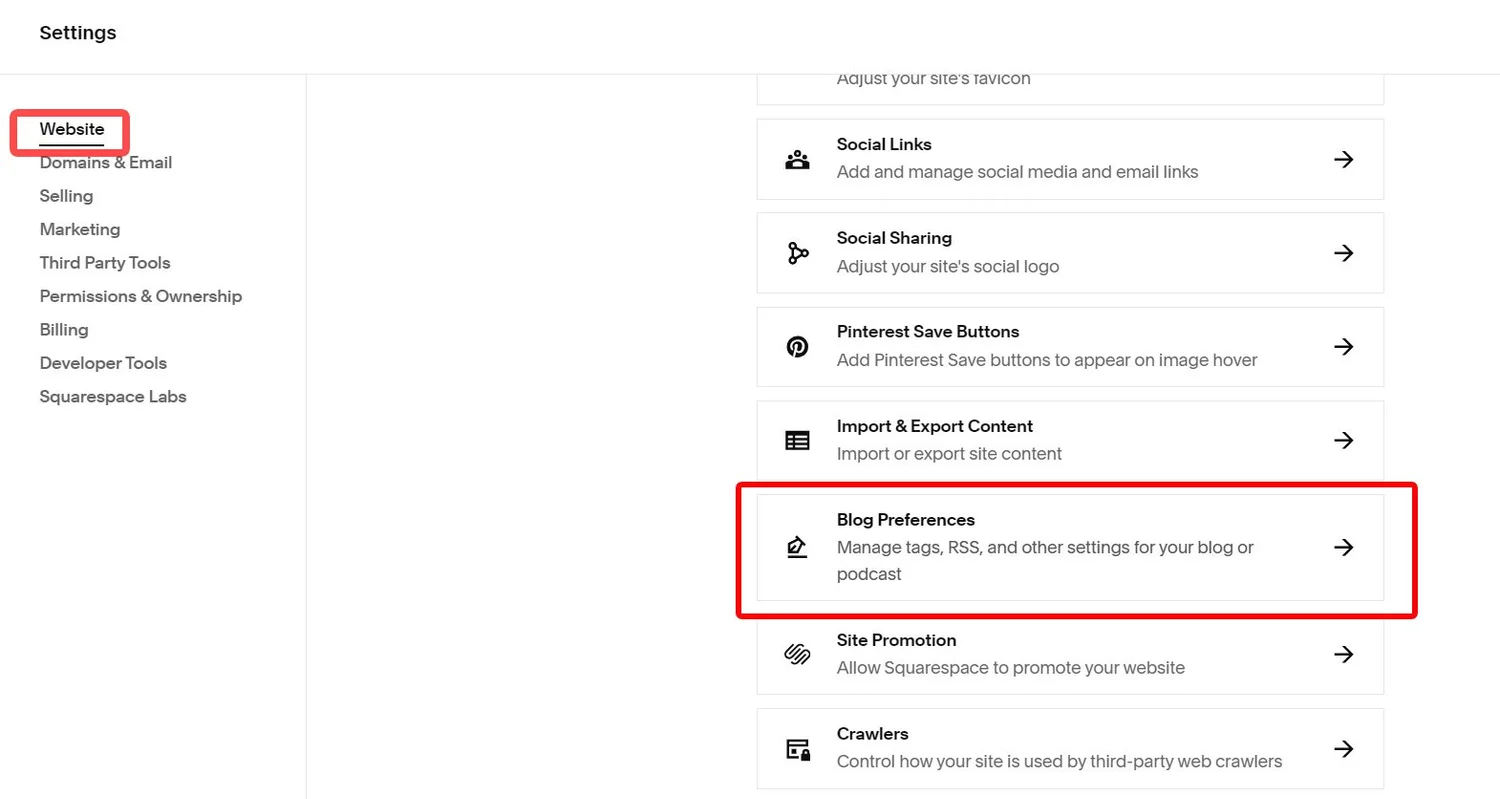This screenshot has height=799, width=1500.
Task: Click the Site Promotion squiggle icon
Action: (x=797, y=654)
